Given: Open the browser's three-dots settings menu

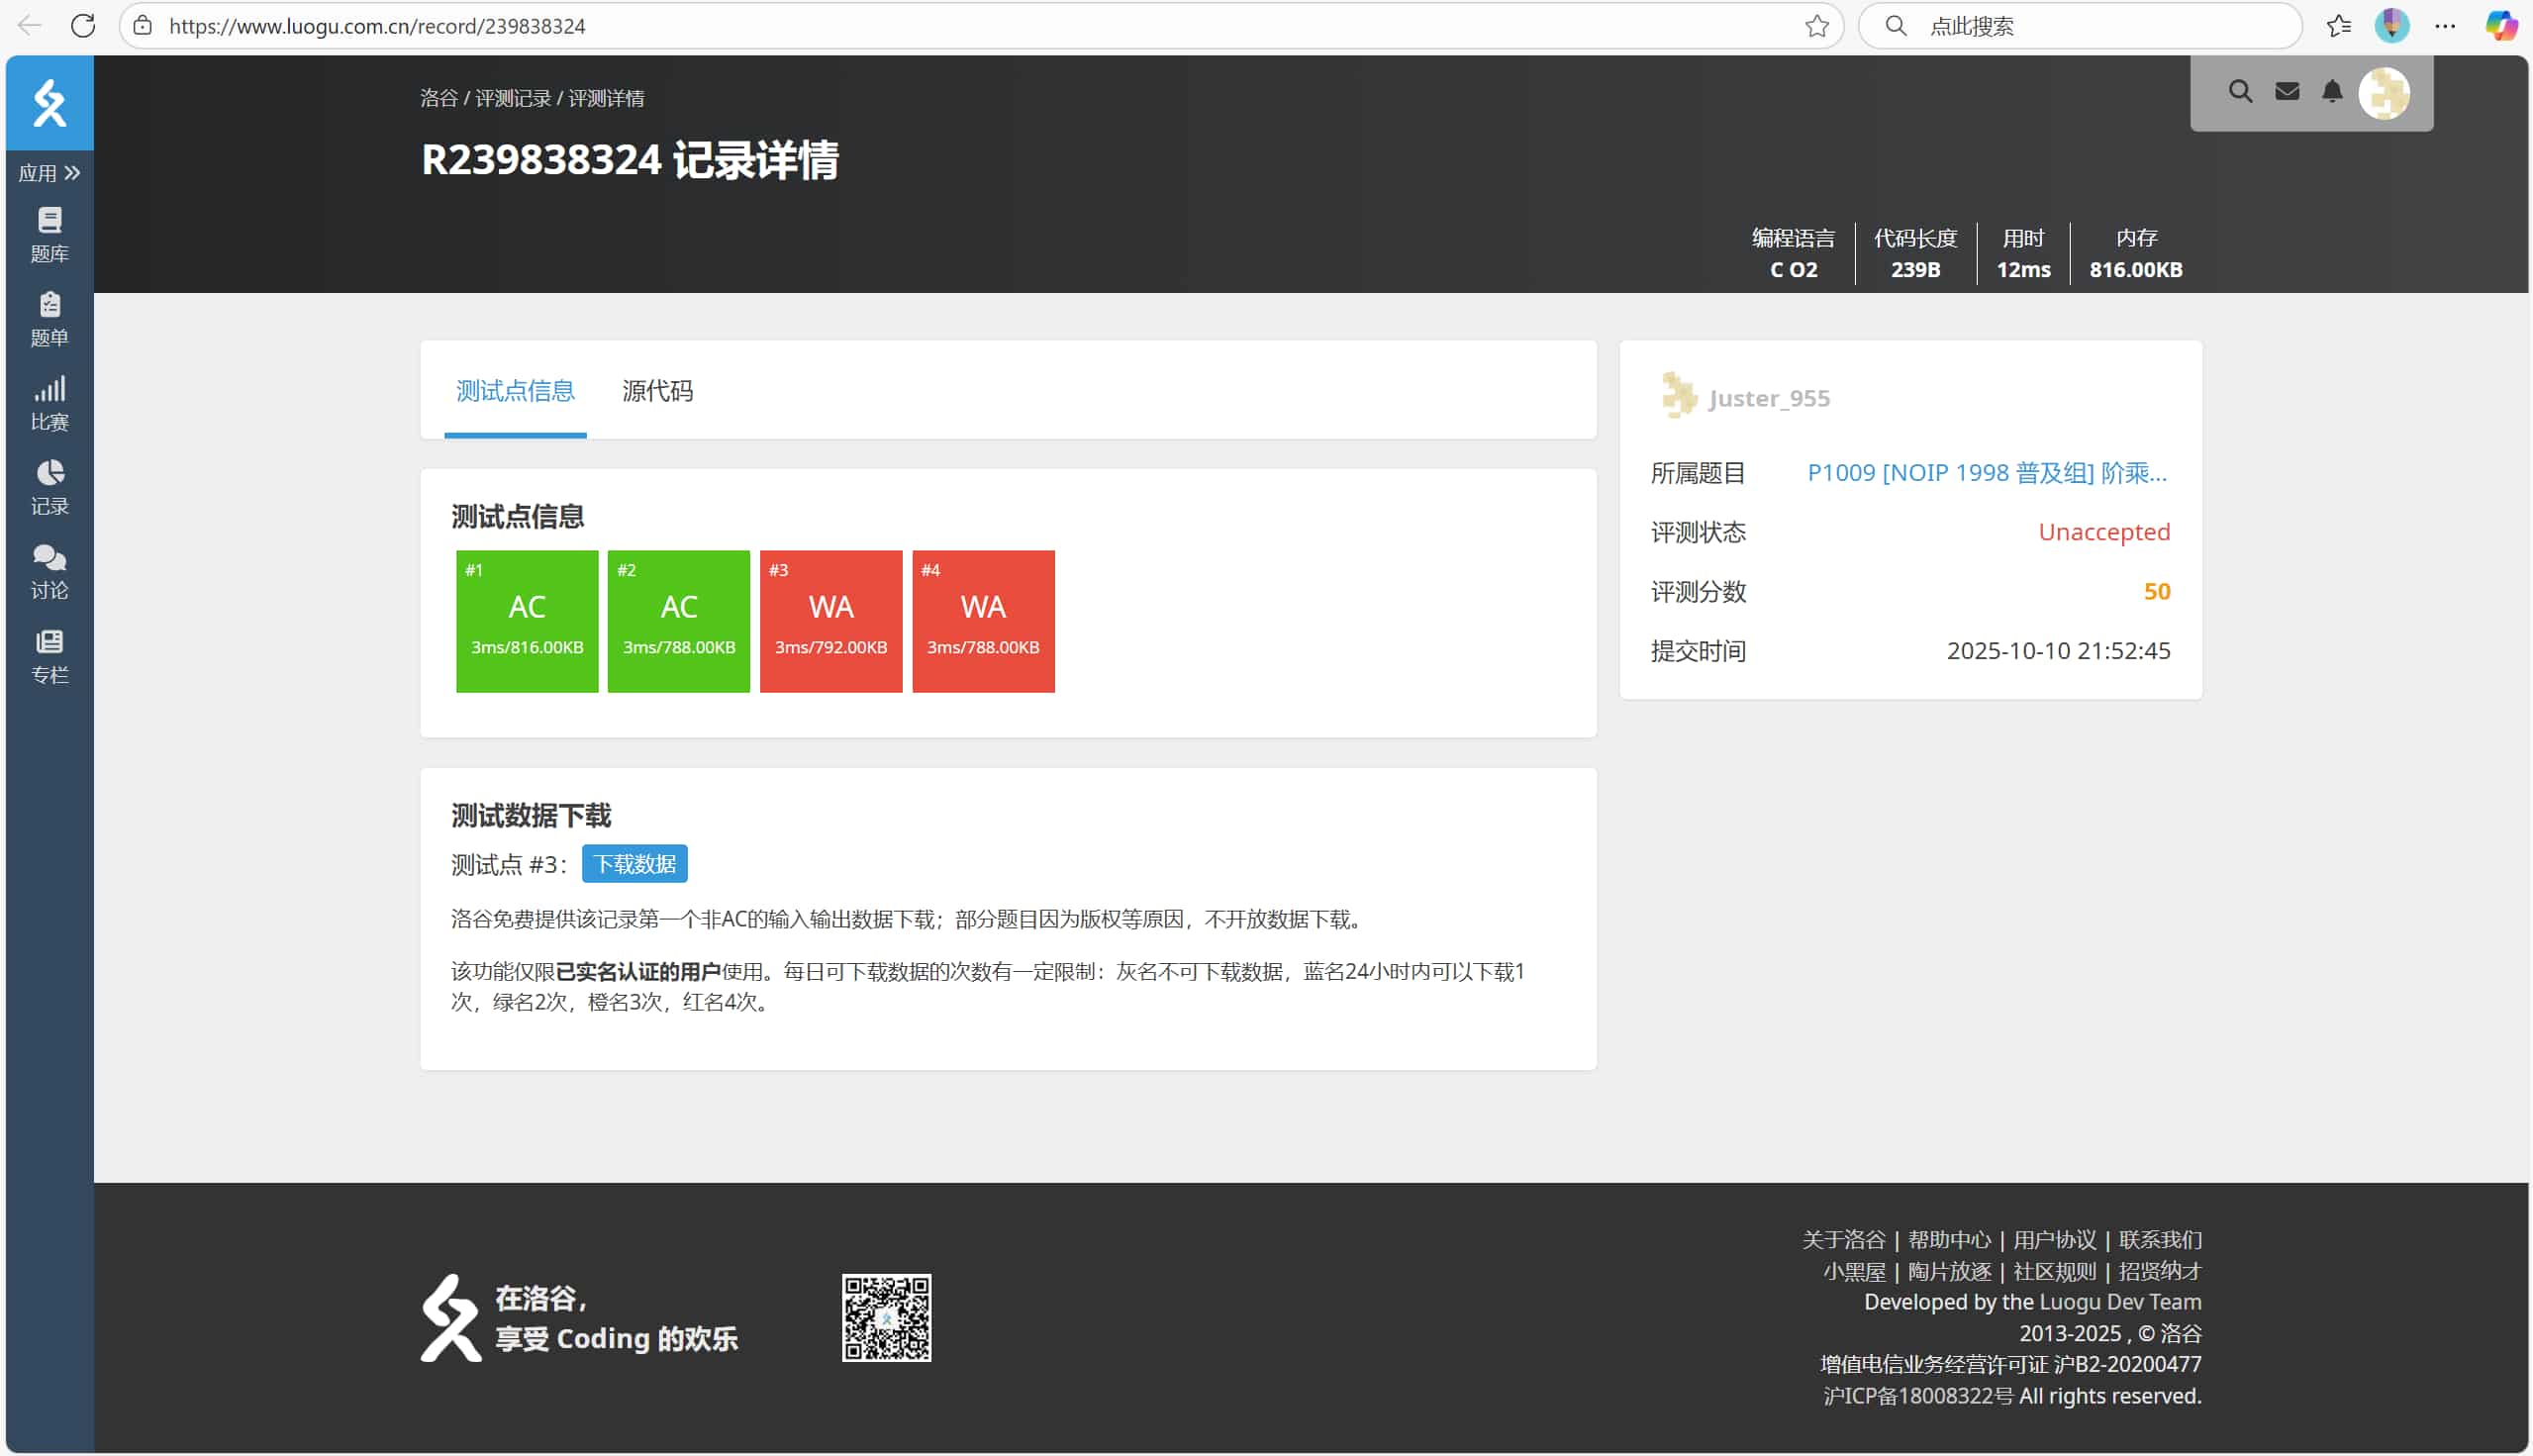Looking at the screenshot, I should pyautogui.click(x=2445, y=26).
